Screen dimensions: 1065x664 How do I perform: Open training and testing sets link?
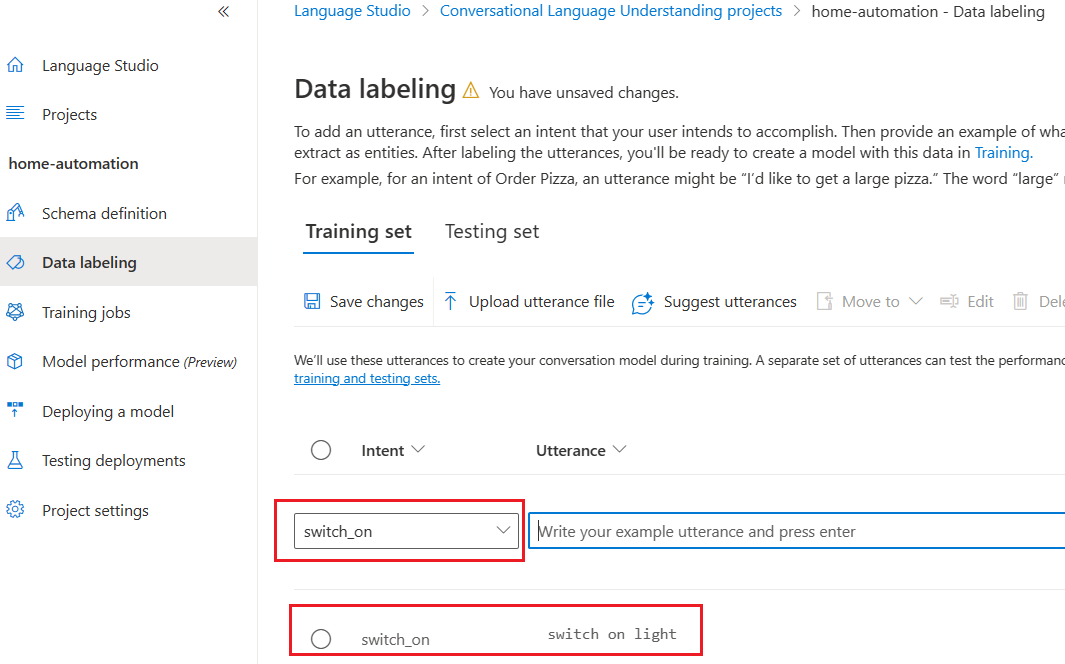[x=367, y=378]
